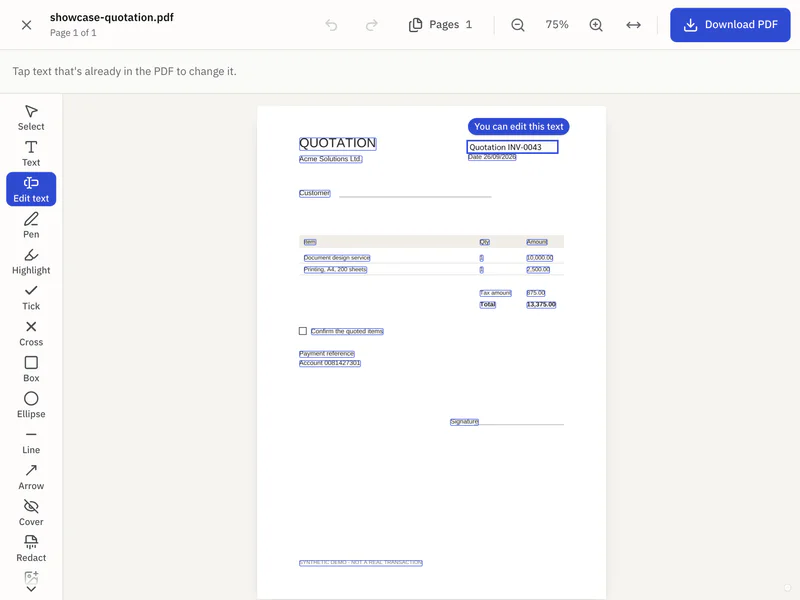Pick the Pen drawing tool
Image resolution: width=800 pixels, height=600 pixels.
pyautogui.click(x=31, y=226)
